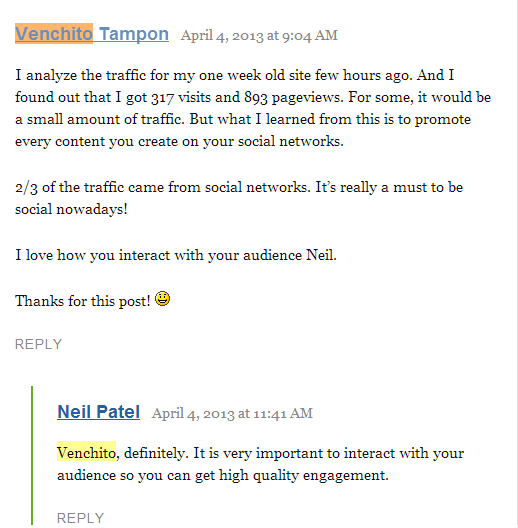Reply to Venchito Tampon's comment
The height and width of the screenshot is (528, 518).
click(x=38, y=344)
